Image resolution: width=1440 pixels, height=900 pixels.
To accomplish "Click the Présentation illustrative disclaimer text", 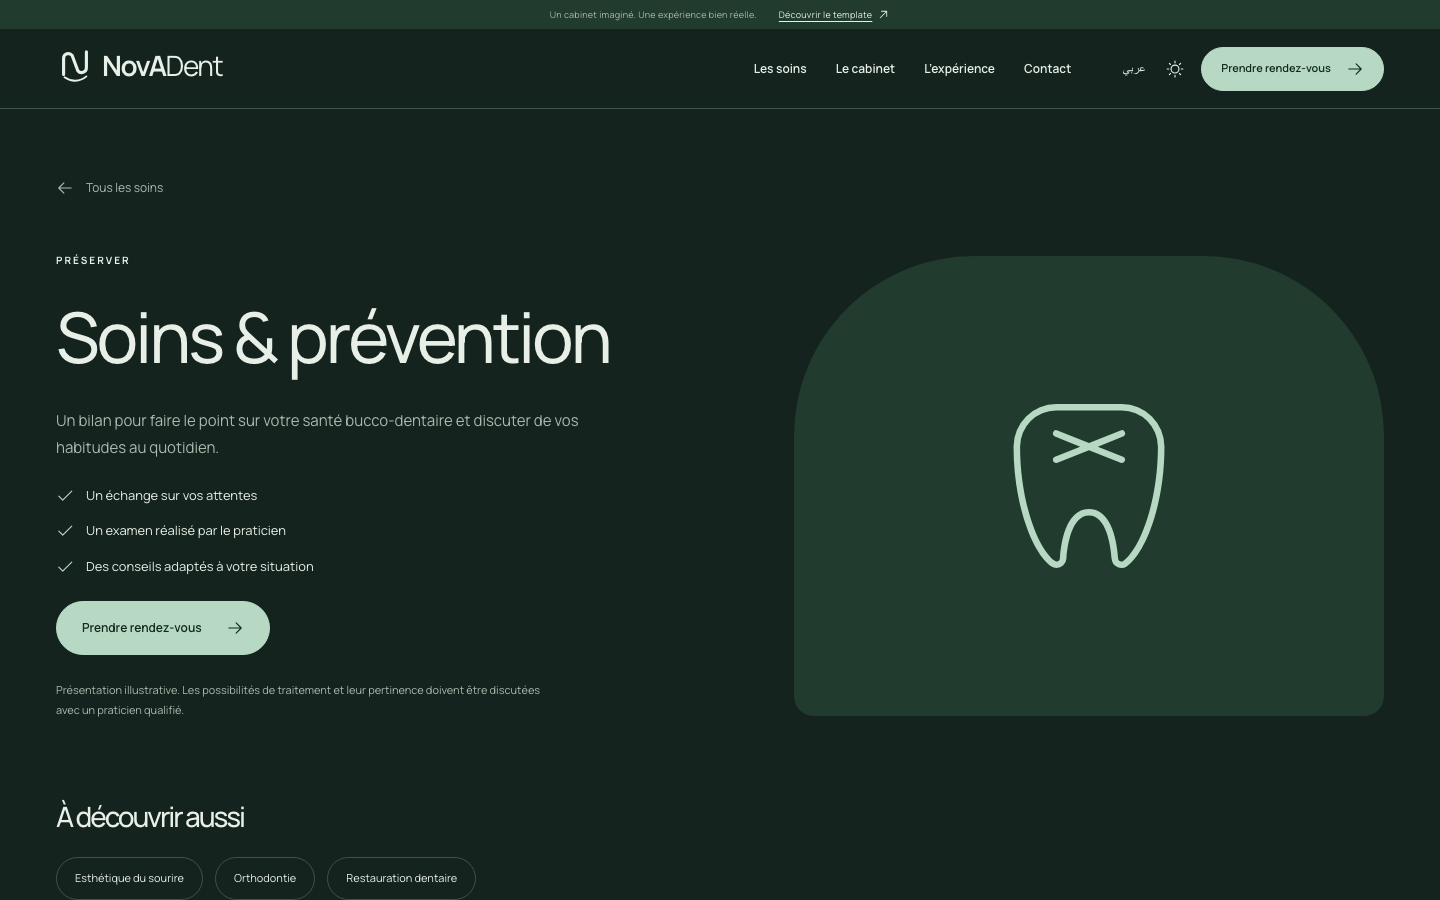I will [x=298, y=700].
